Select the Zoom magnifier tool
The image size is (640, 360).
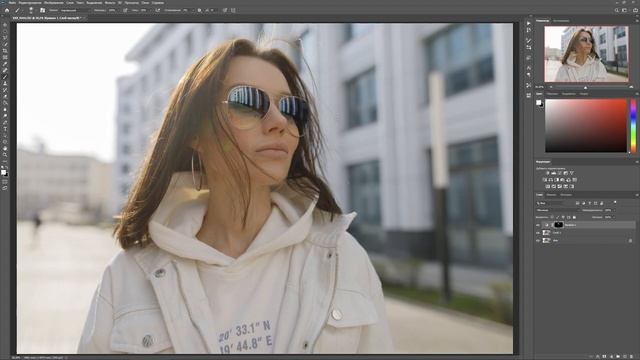(x=5, y=155)
